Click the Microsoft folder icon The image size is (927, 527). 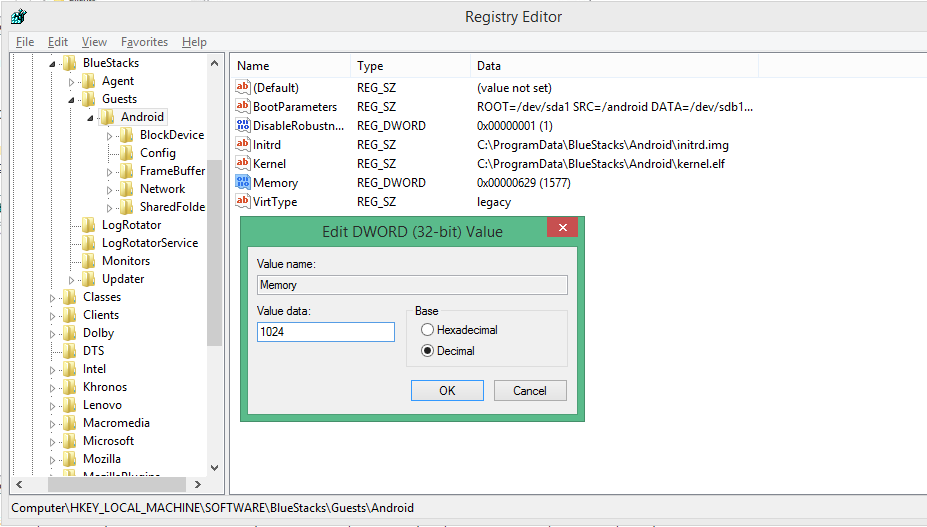tap(70, 441)
